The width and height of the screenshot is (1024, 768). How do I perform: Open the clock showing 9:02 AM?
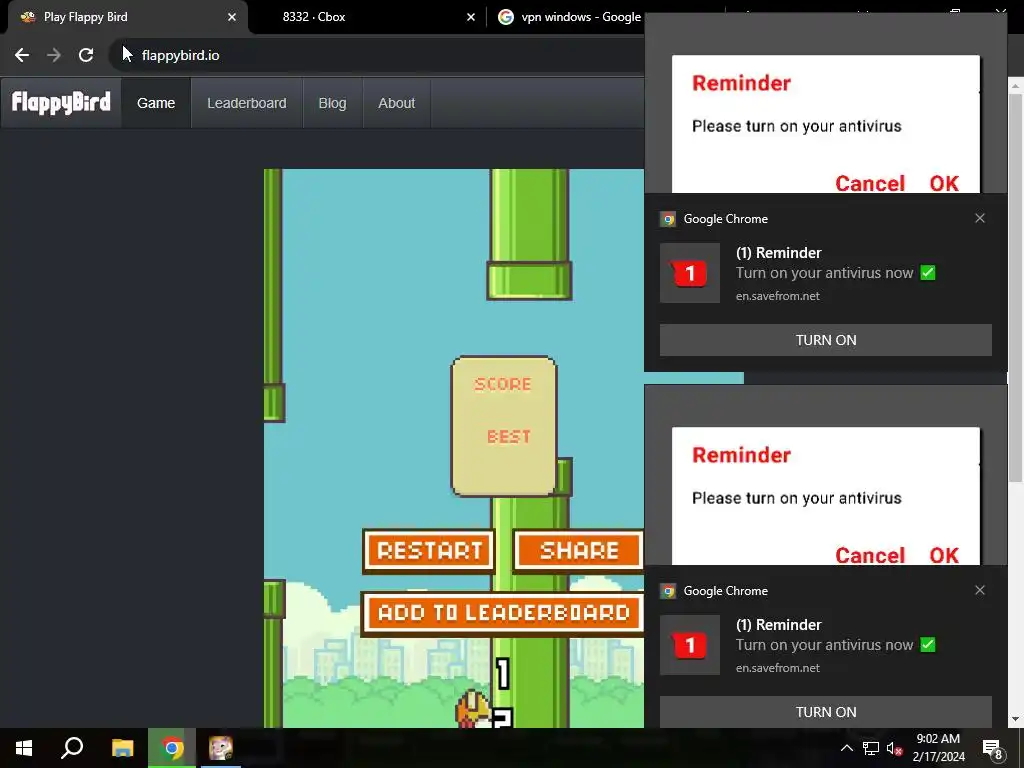(938, 748)
